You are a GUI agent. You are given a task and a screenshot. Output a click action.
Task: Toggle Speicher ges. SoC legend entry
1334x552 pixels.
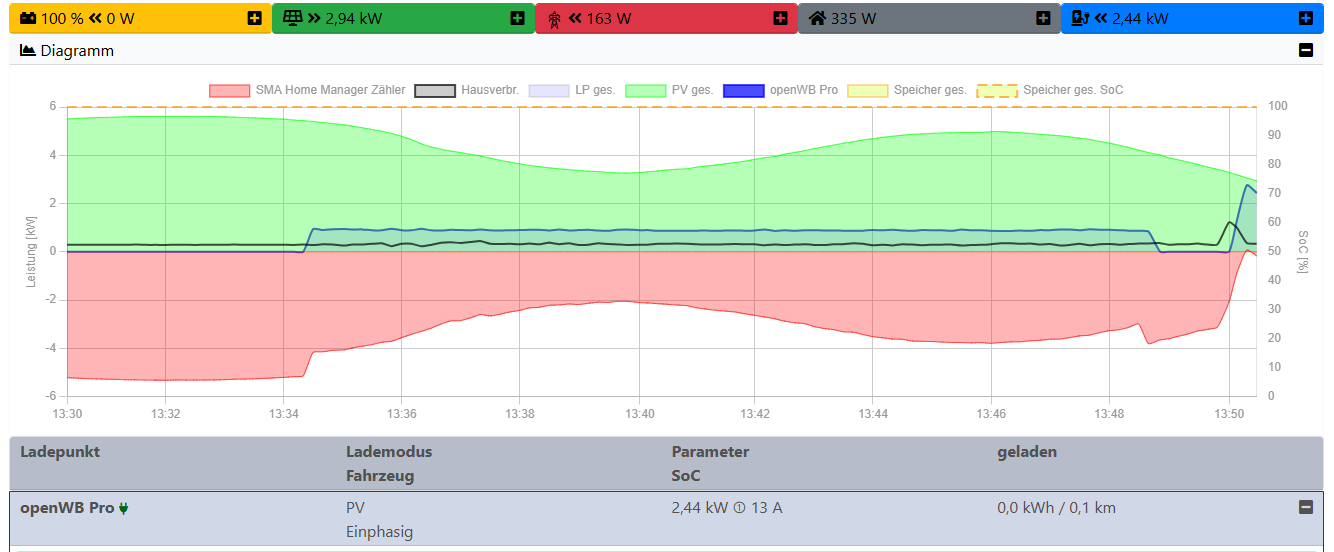coord(1050,90)
